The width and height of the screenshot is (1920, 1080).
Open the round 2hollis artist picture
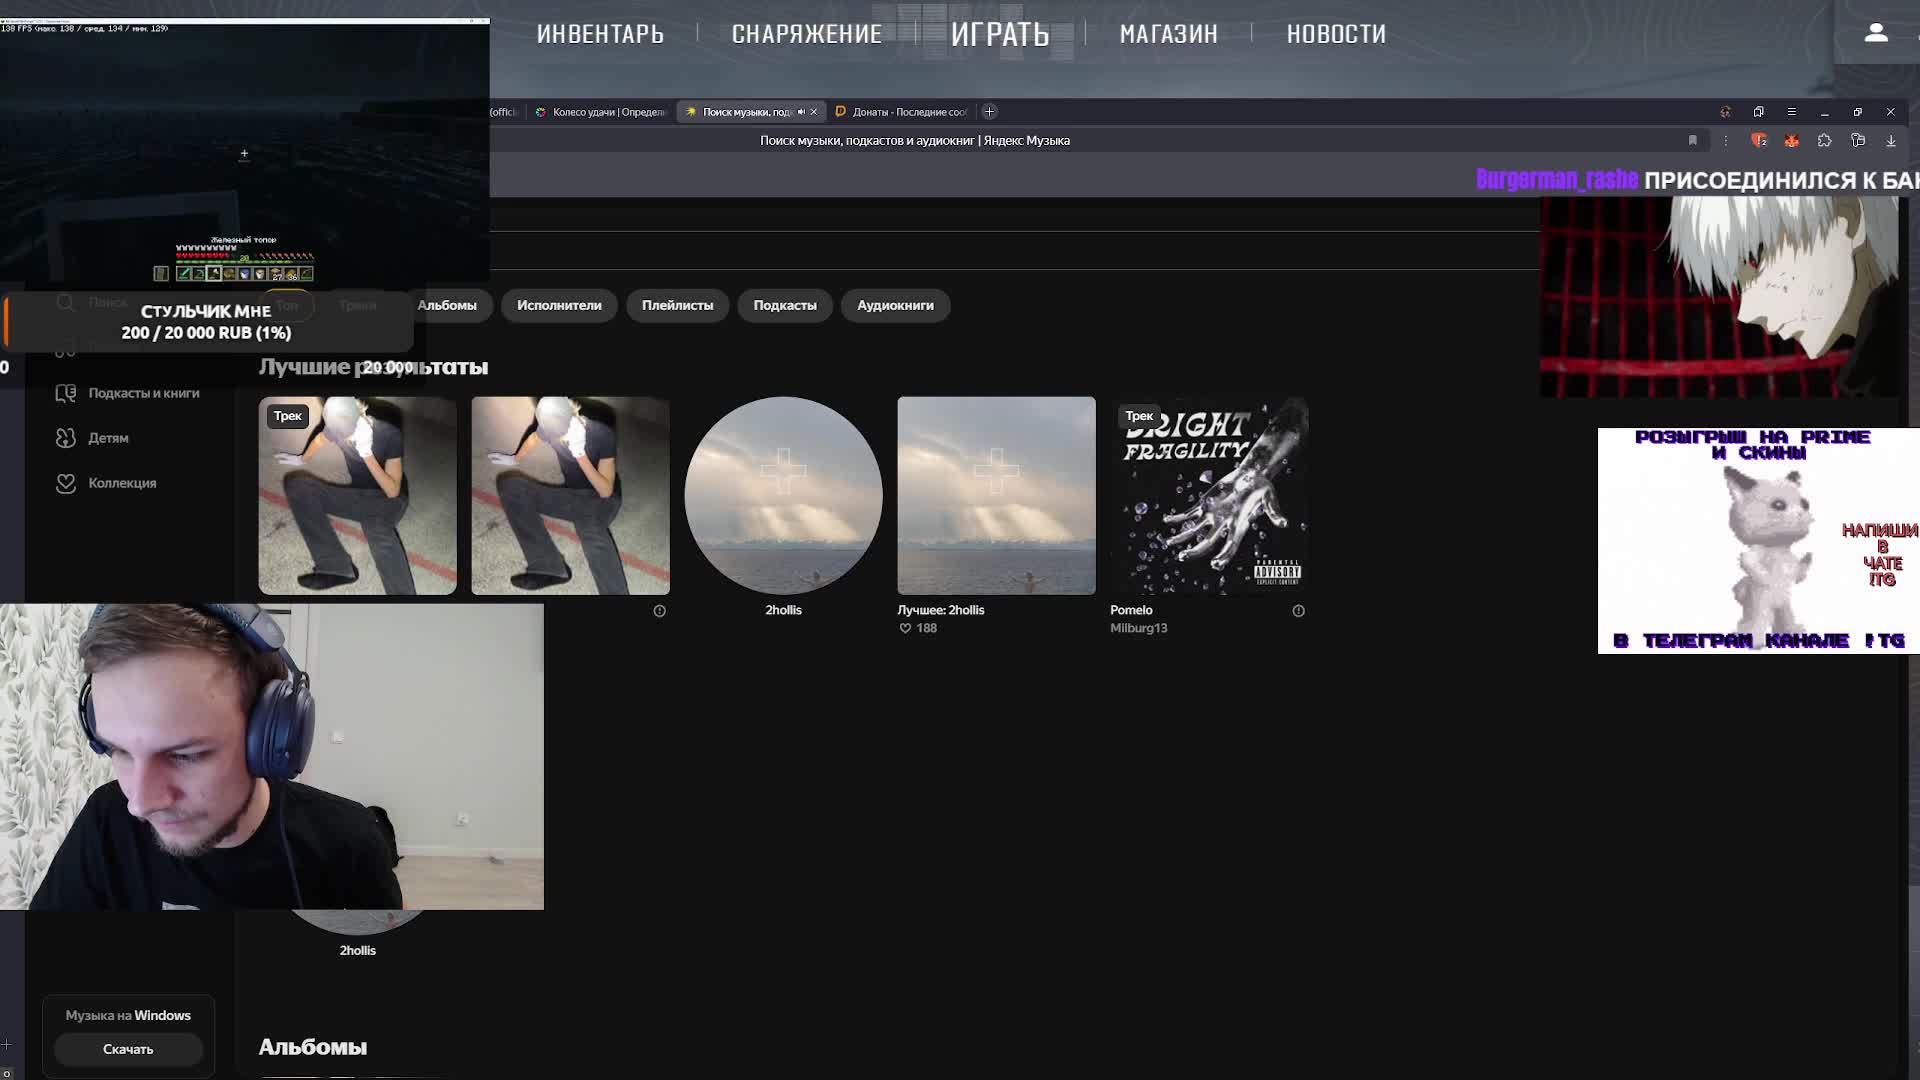tap(783, 496)
